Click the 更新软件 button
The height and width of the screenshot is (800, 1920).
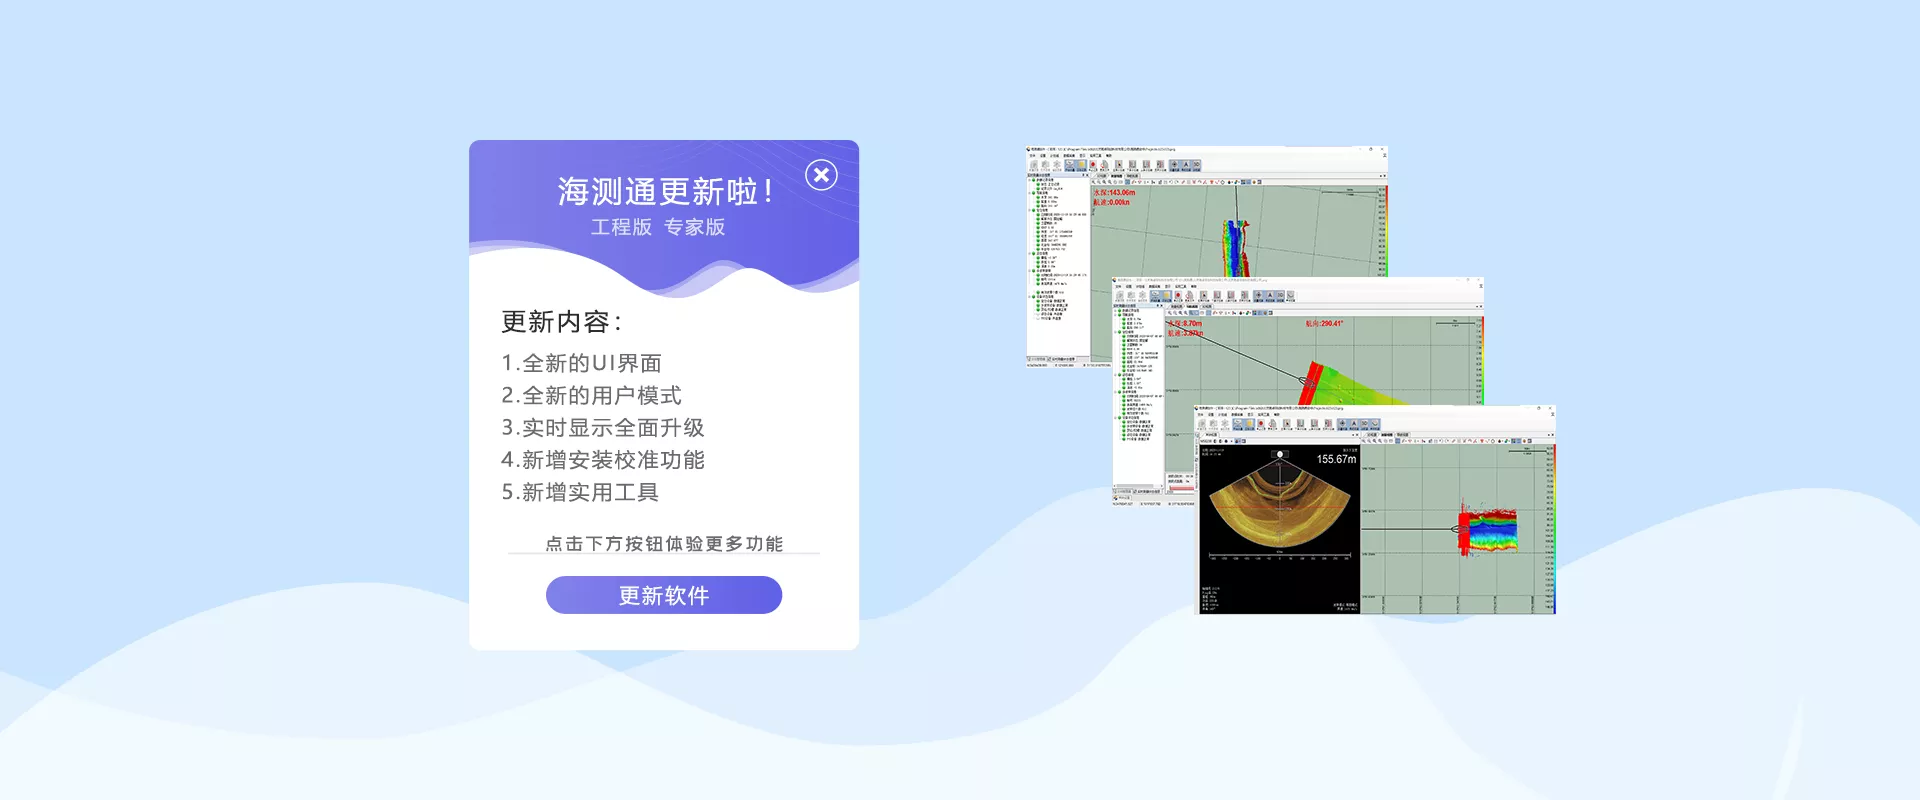[663, 595]
